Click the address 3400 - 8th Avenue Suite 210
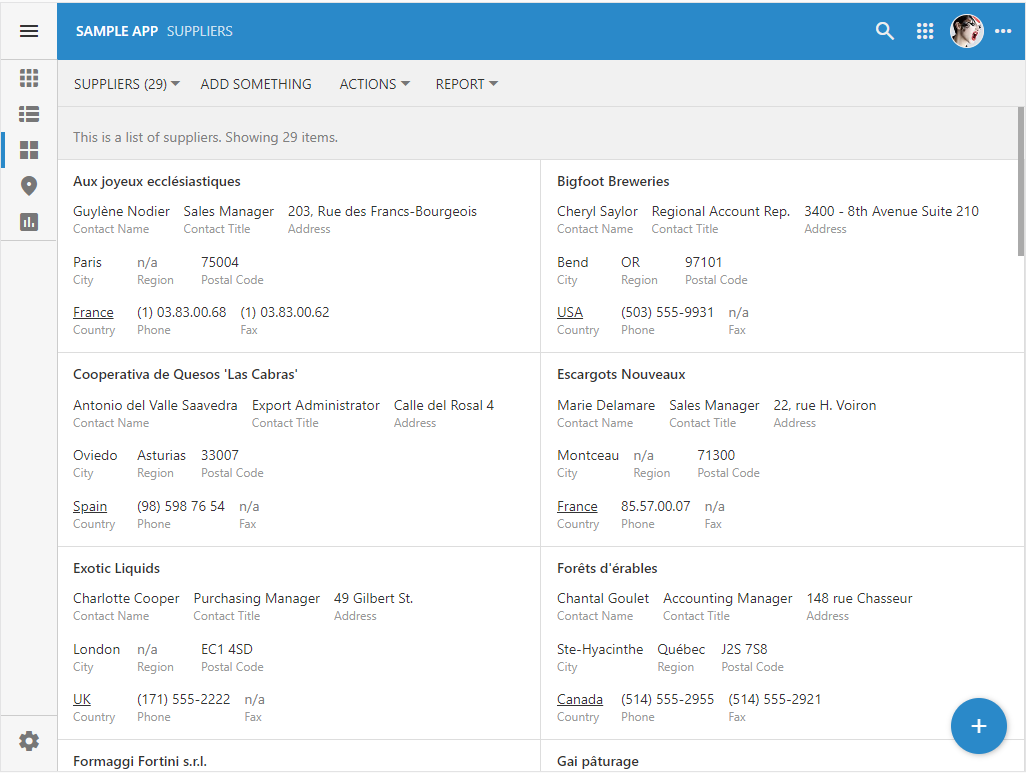Viewport: 1026px width, 773px height. (891, 211)
